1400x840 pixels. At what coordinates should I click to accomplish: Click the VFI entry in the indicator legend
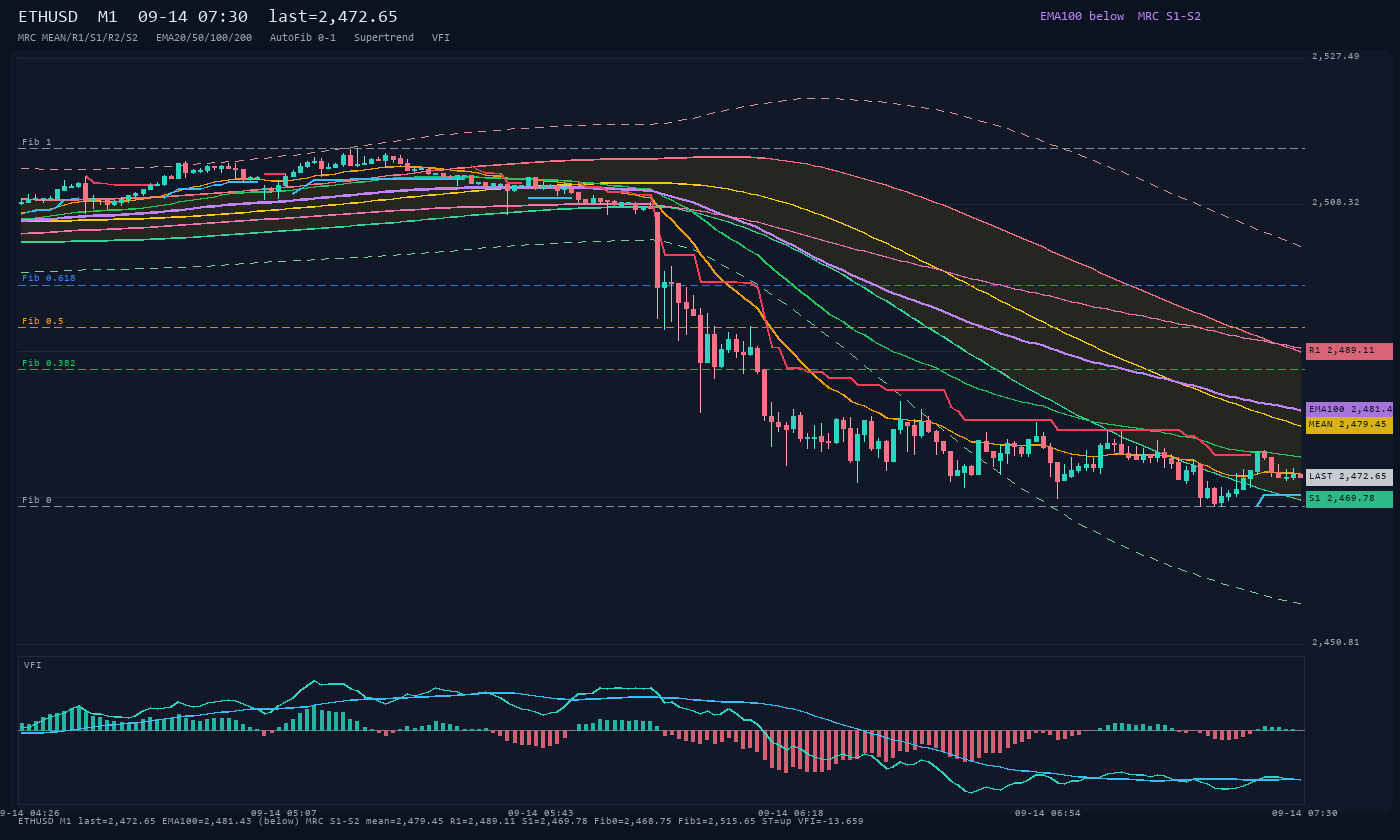[x=441, y=37]
